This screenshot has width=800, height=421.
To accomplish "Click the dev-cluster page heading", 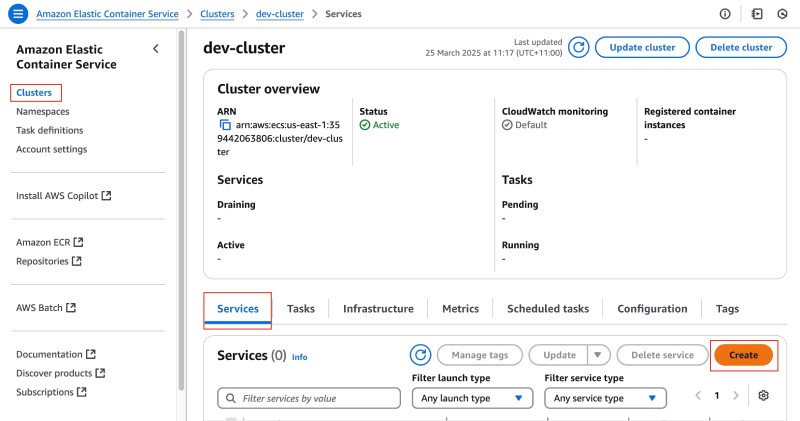I will pos(244,47).
